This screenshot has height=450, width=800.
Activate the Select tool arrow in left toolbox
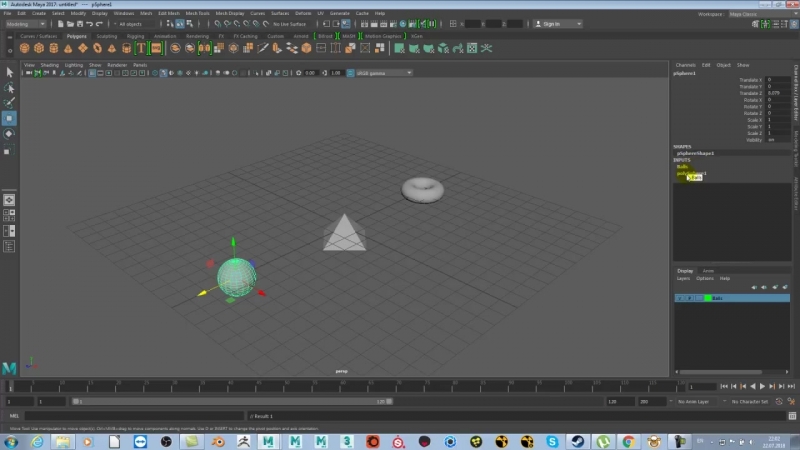9,72
